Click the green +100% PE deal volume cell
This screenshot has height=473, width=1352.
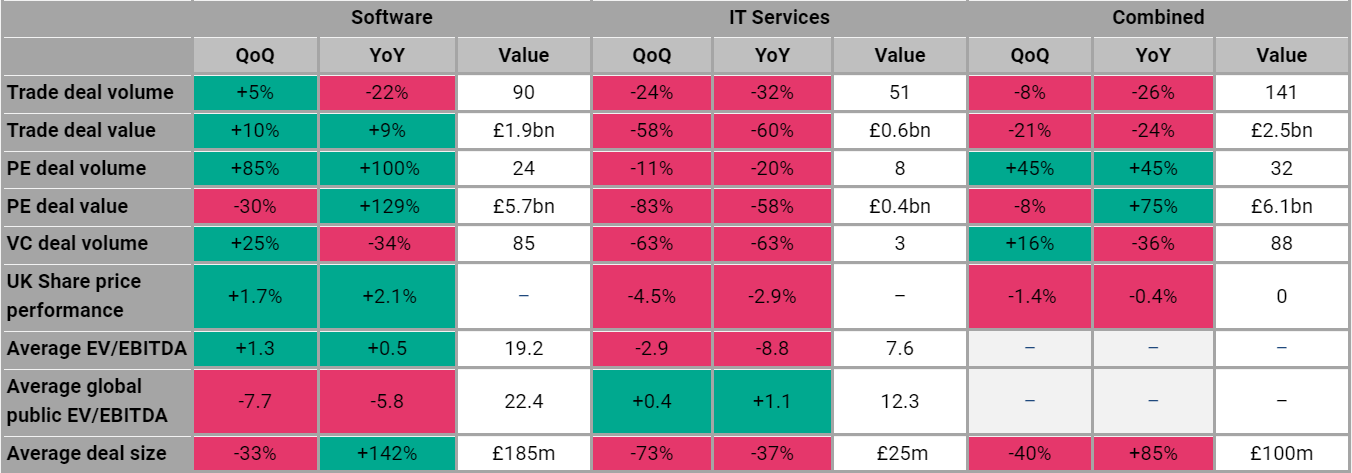click(x=387, y=168)
